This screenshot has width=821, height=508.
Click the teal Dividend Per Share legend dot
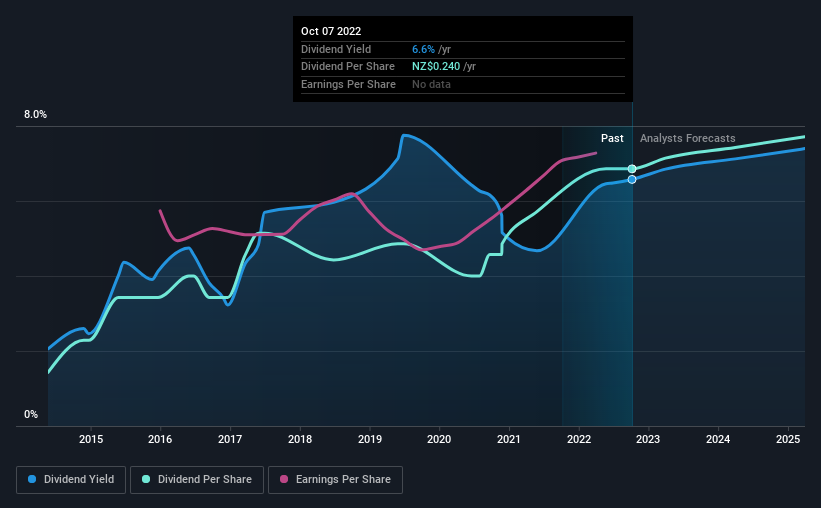tap(146, 479)
